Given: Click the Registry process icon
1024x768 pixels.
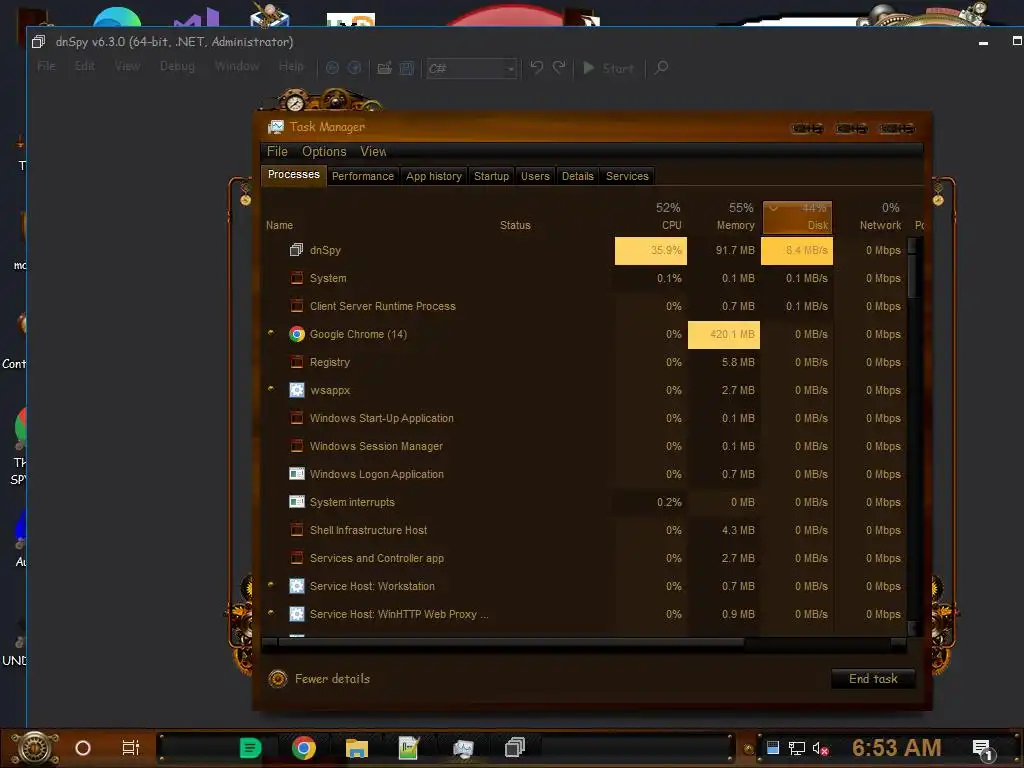Looking at the screenshot, I should (296, 362).
